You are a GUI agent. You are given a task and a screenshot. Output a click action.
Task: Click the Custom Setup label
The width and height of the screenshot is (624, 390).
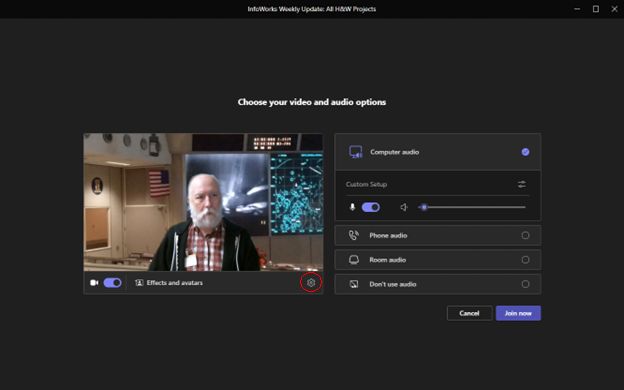[366, 184]
